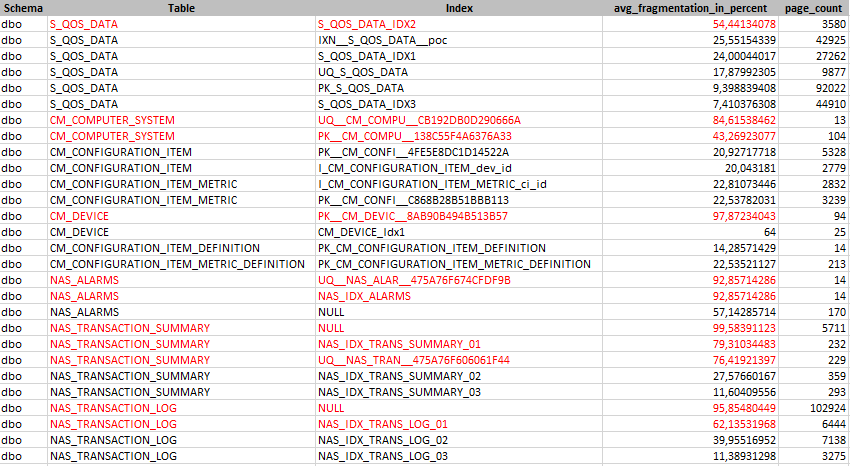Screen dimensions: 850x466
Task: Click table cell CM_CONFIGURATION_ITEM_DEFINITION
Action: 181,248
